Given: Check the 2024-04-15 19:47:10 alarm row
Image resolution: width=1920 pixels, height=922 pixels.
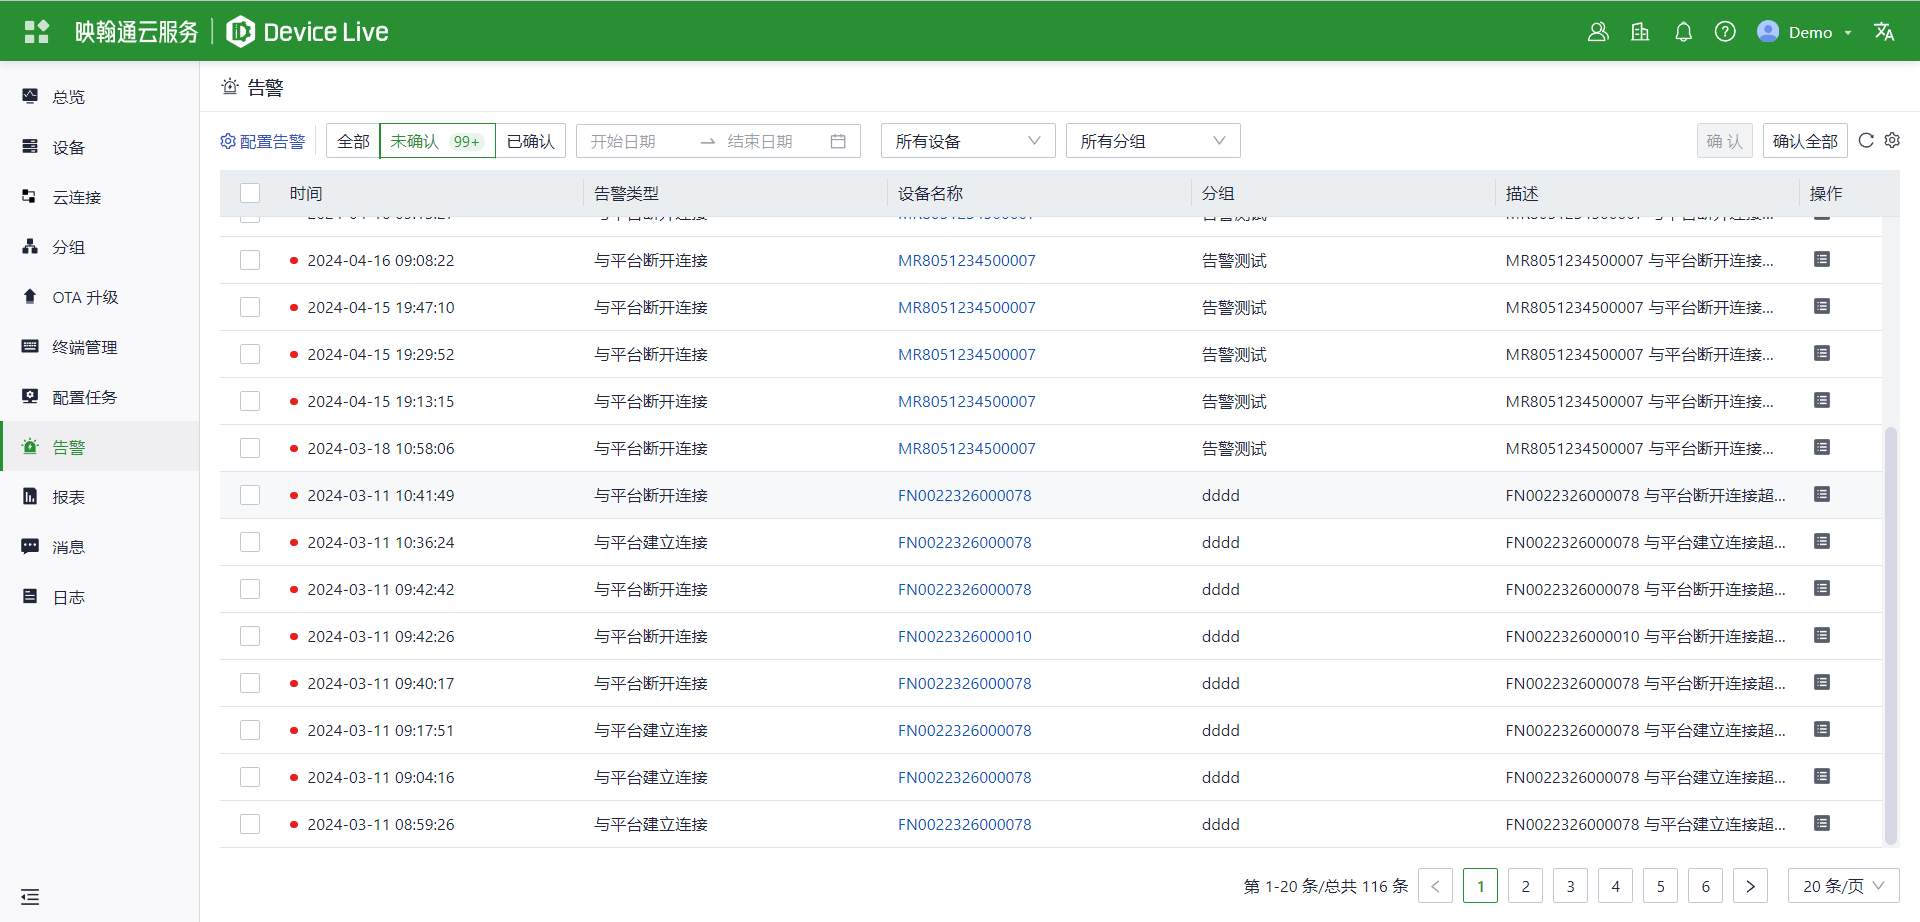Looking at the screenshot, I should pos(250,307).
